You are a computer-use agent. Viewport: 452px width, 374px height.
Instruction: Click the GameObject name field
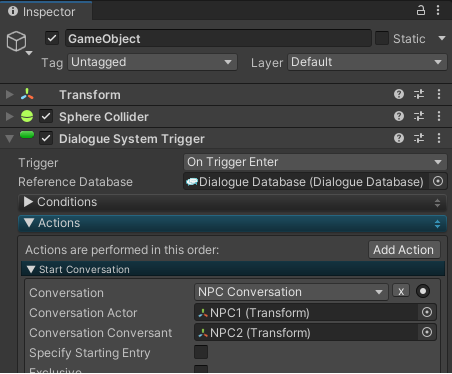tap(218, 38)
